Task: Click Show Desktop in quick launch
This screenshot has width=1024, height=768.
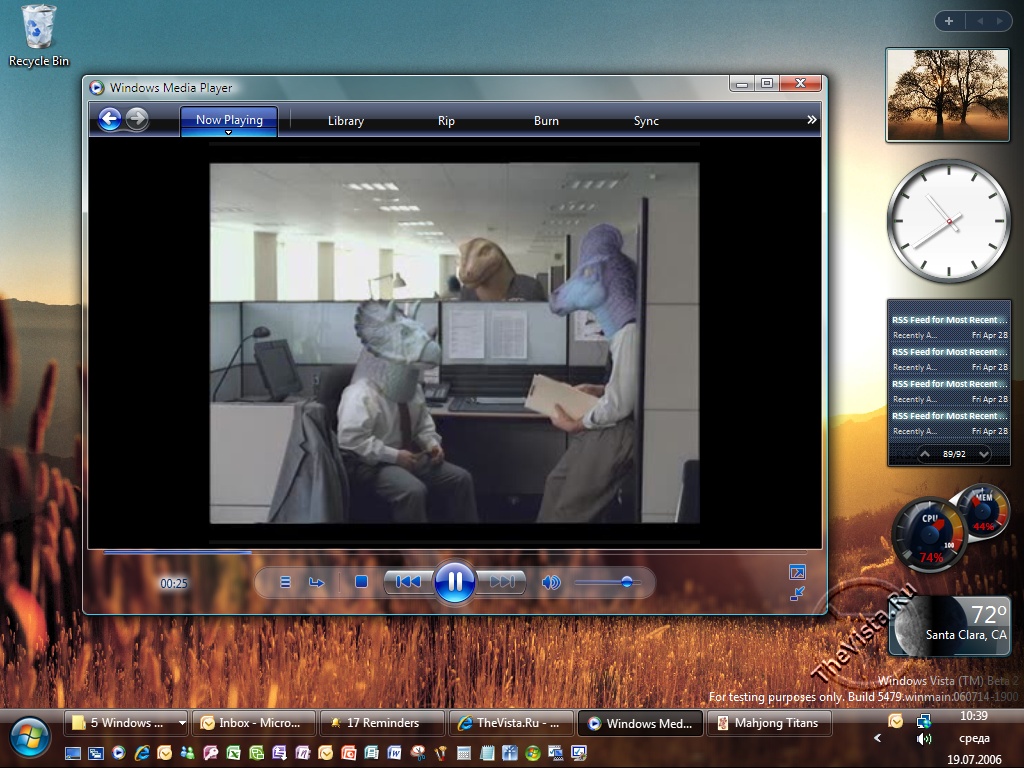Action: point(72,753)
